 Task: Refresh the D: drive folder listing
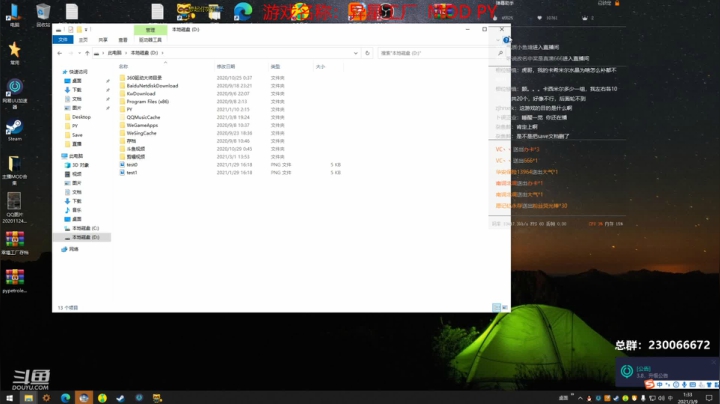point(367,53)
